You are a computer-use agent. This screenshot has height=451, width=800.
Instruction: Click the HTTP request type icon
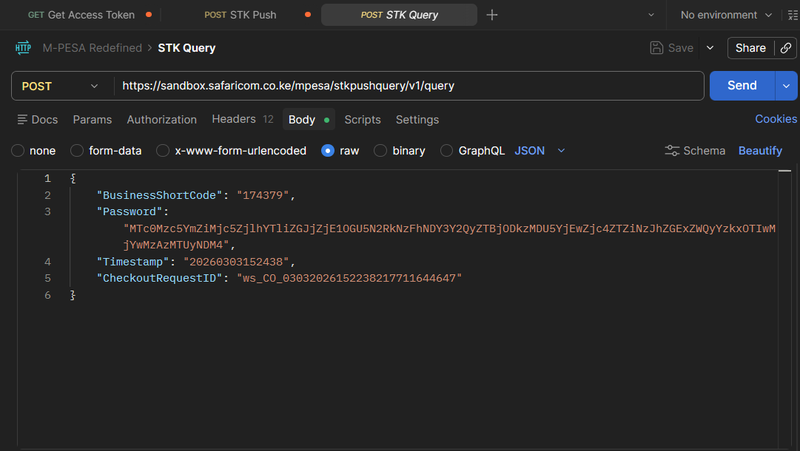(23, 48)
